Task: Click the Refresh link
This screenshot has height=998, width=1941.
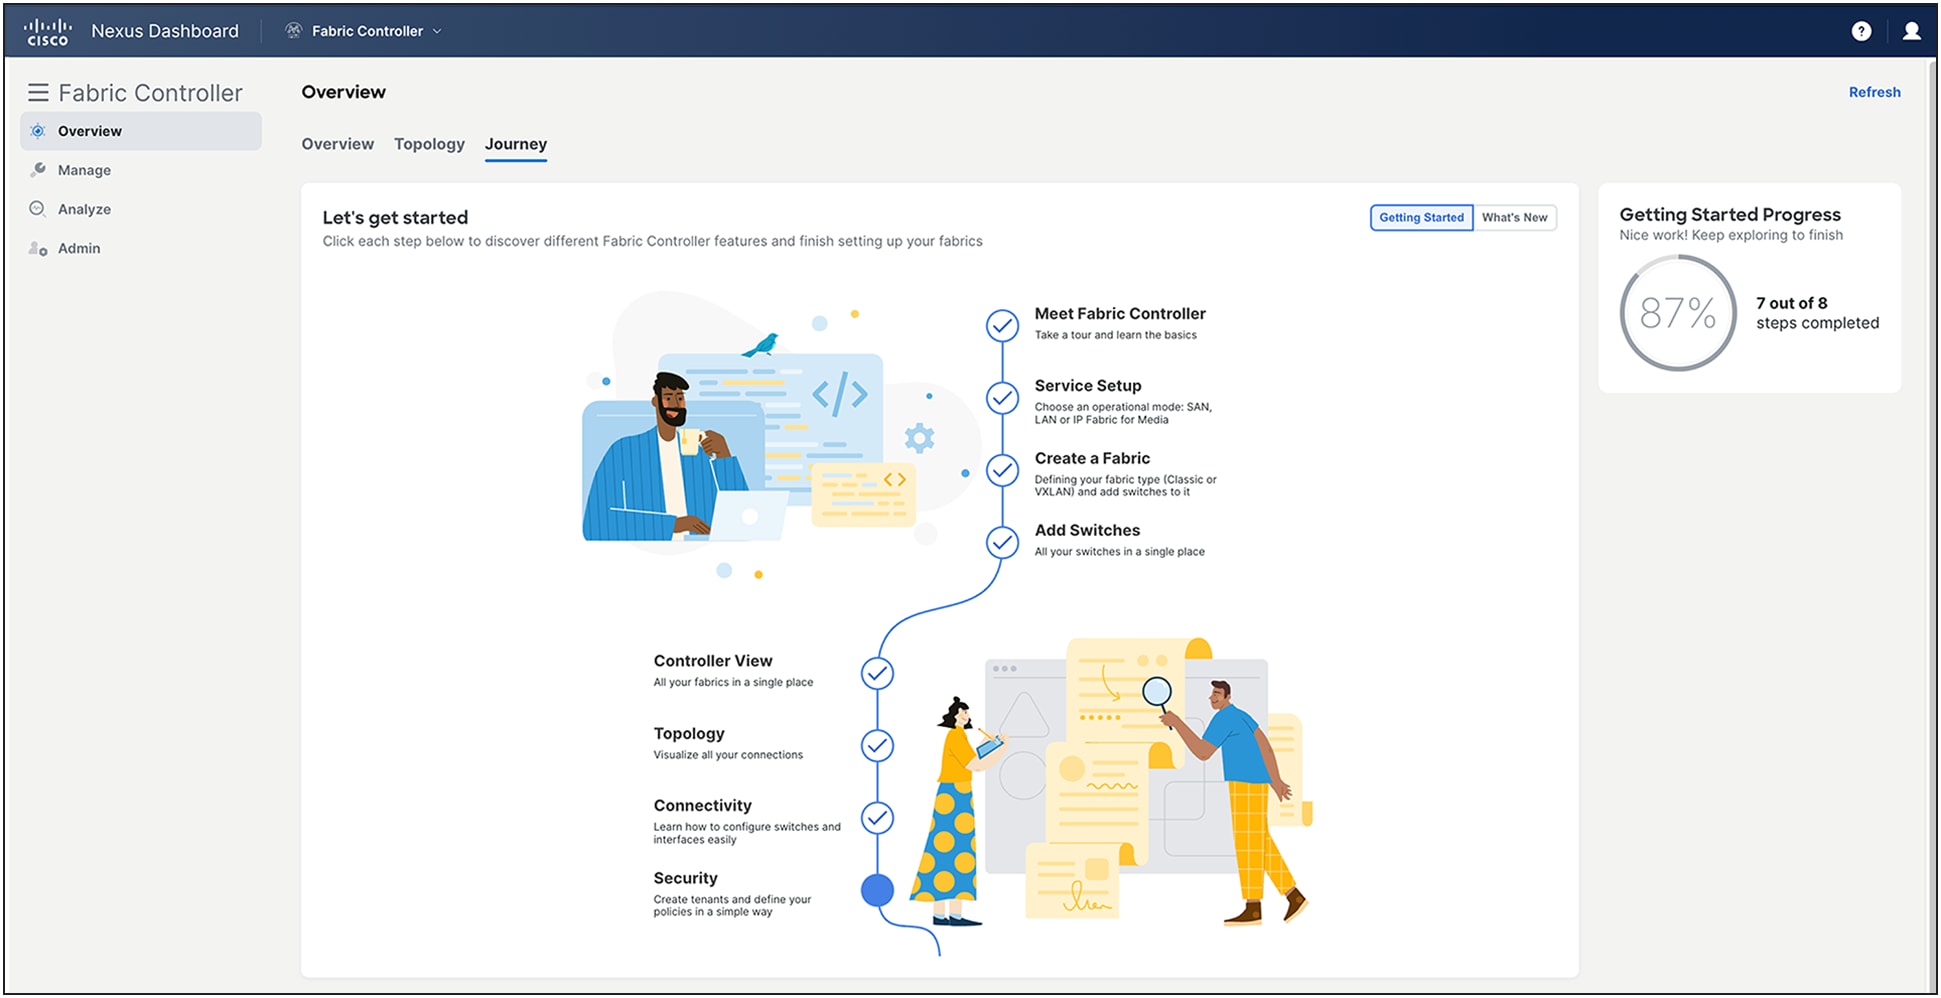Action: tap(1874, 92)
